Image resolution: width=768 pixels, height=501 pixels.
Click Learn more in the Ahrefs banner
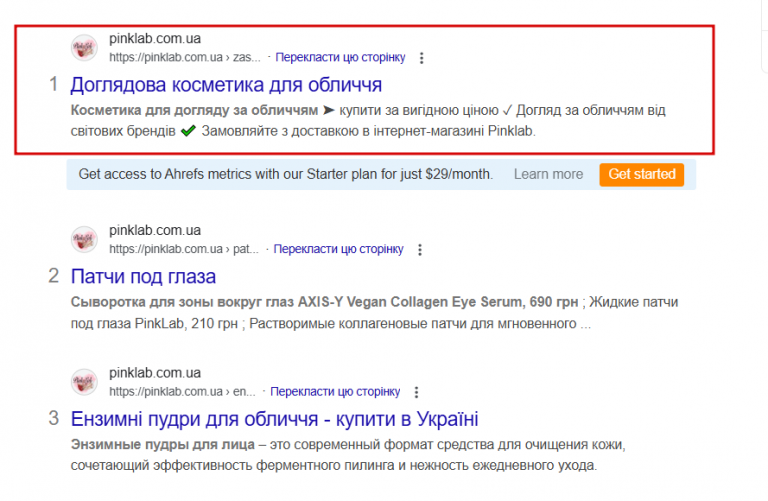tap(548, 174)
